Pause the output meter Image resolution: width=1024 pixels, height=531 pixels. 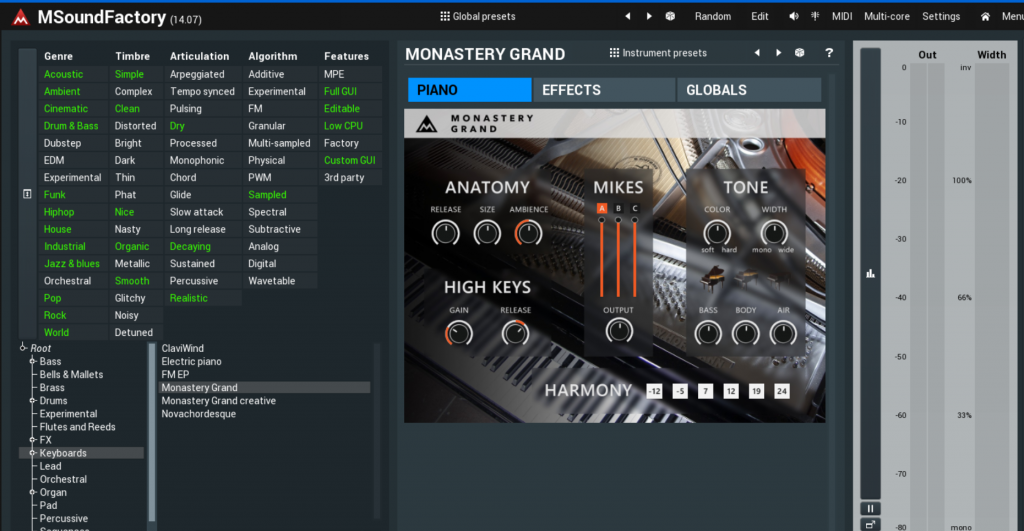(x=870, y=508)
